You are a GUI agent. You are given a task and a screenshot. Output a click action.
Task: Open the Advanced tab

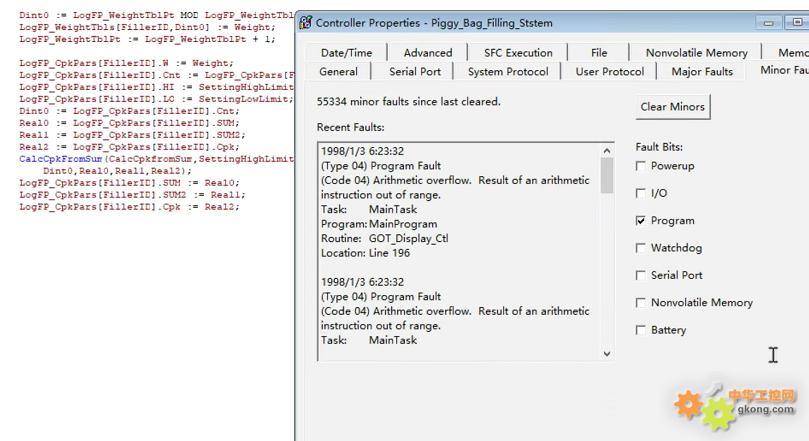click(427, 53)
